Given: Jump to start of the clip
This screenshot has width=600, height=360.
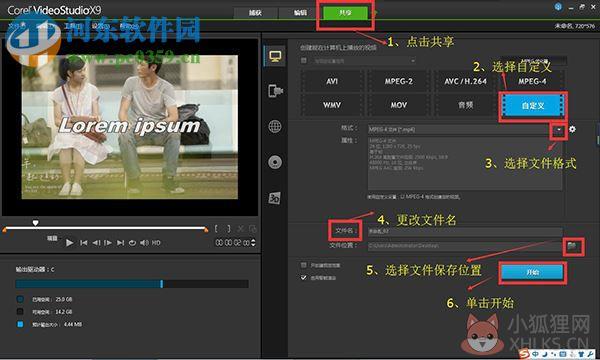Looking at the screenshot, I should (83, 243).
